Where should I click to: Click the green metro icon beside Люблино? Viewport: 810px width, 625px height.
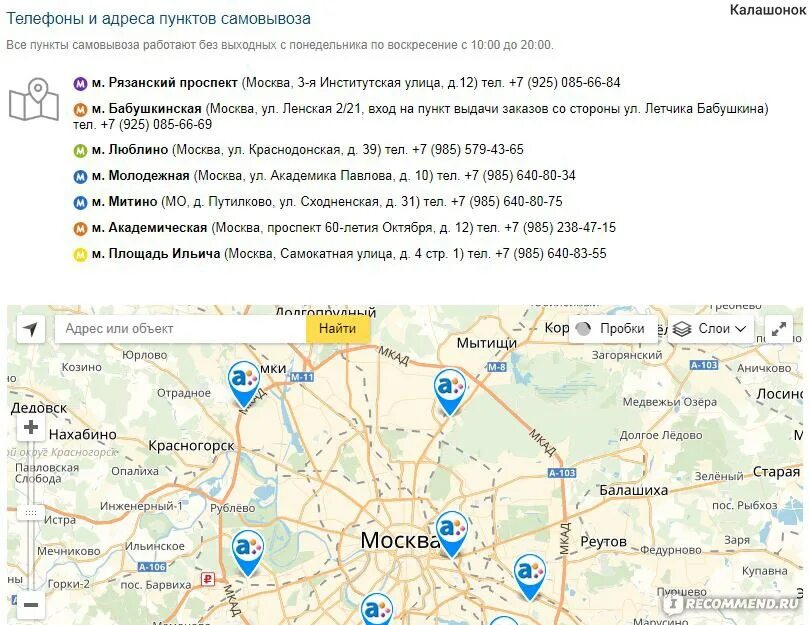(80, 150)
